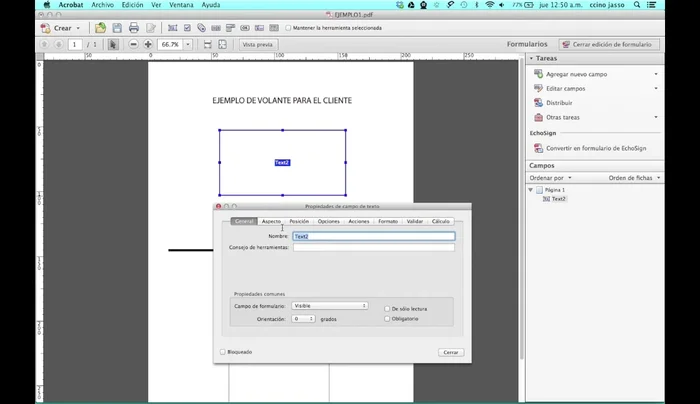Select the arrow selection tool icon
Image resolution: width=700 pixels, height=404 pixels.
click(x=113, y=45)
